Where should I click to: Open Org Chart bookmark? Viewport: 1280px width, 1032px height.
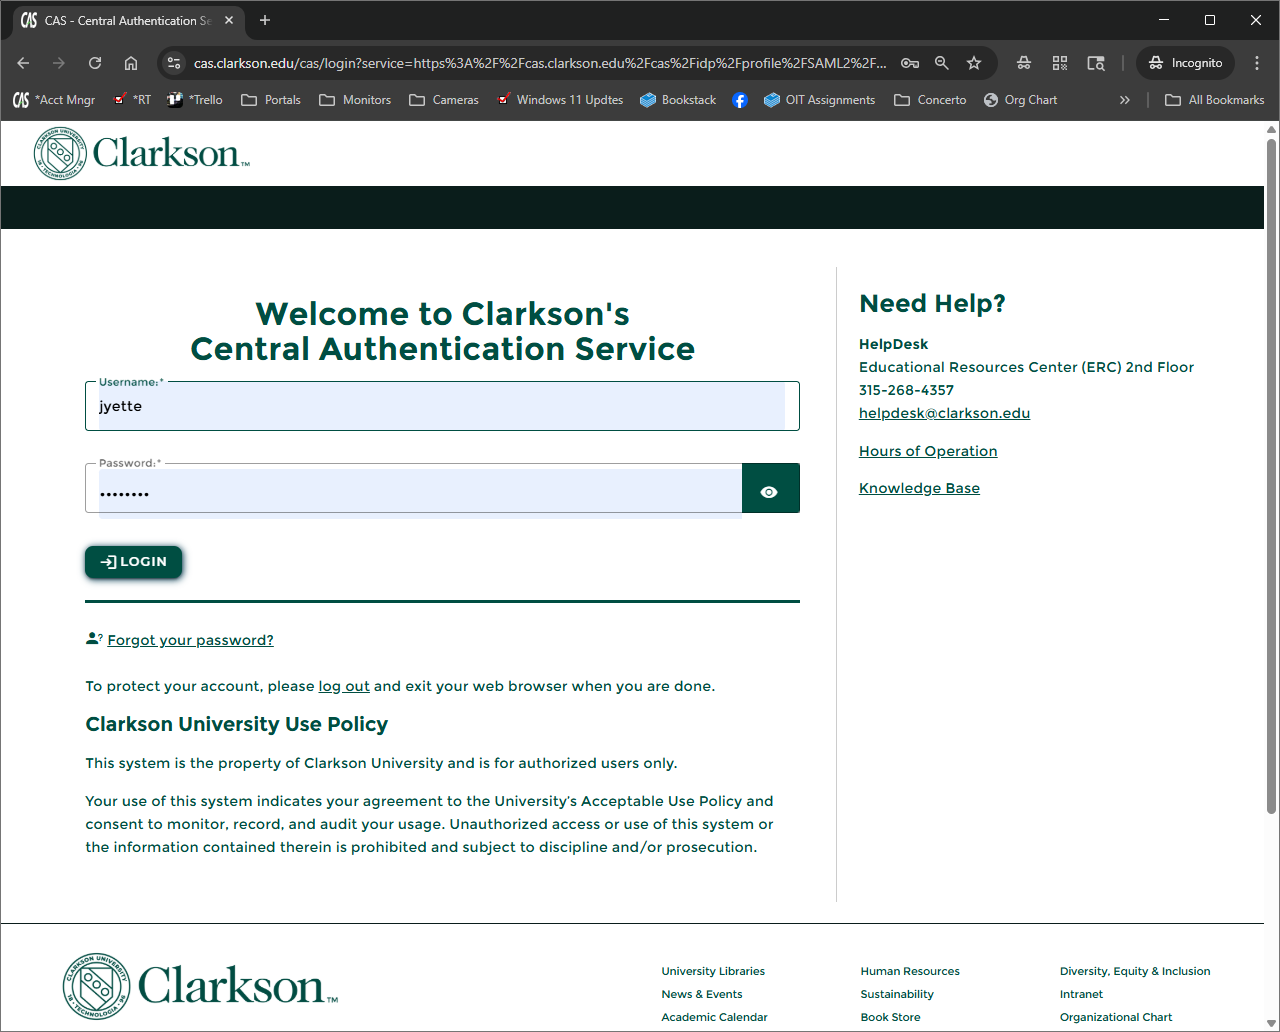pyautogui.click(x=1020, y=100)
